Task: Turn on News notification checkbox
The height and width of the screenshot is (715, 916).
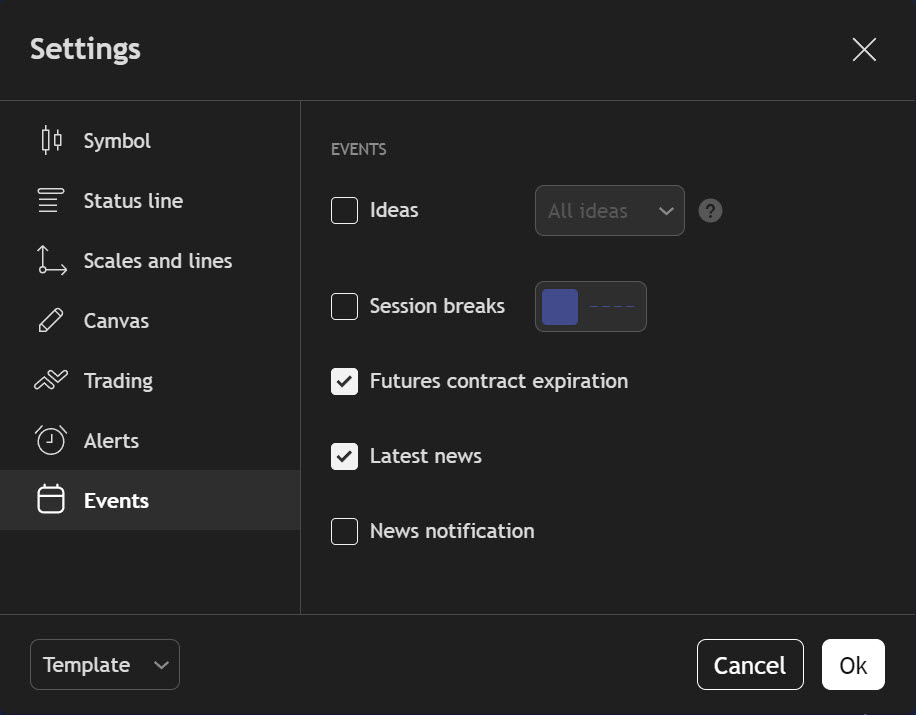Action: coord(344,531)
